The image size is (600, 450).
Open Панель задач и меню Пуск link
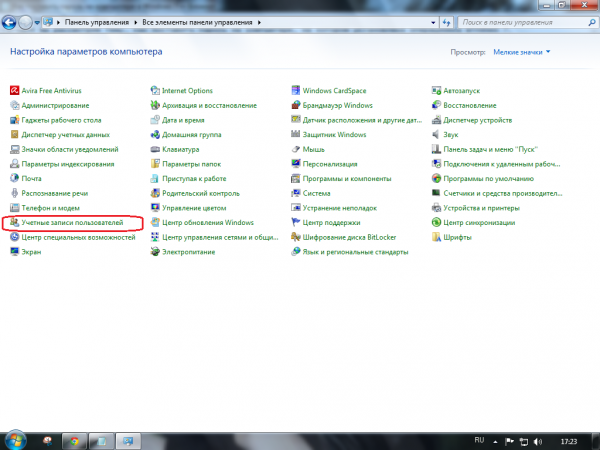point(491,150)
